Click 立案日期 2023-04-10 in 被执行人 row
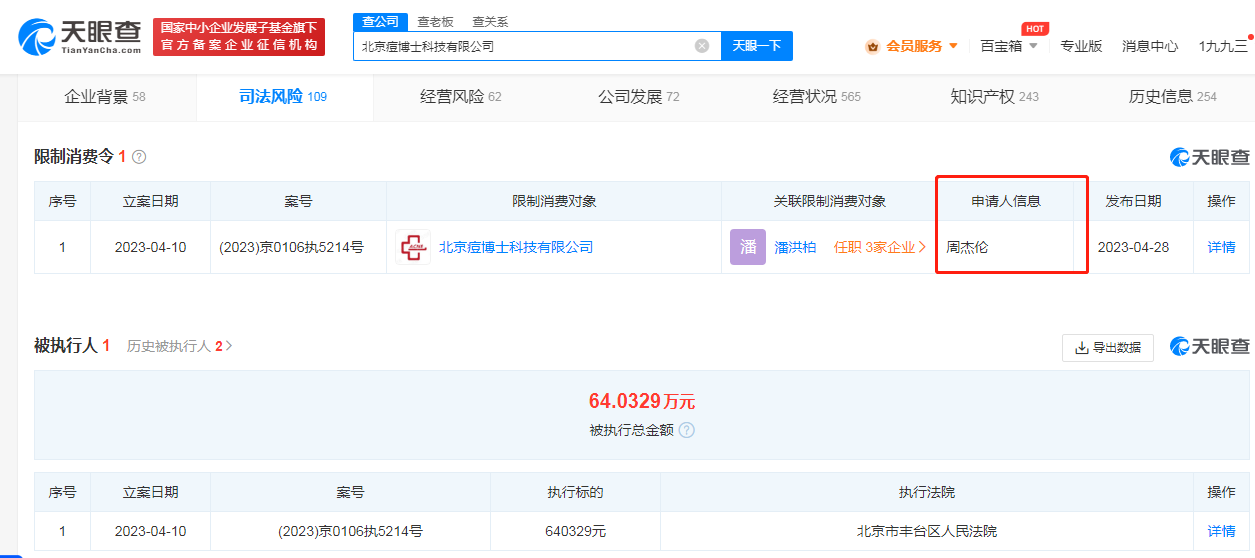 click(x=150, y=531)
